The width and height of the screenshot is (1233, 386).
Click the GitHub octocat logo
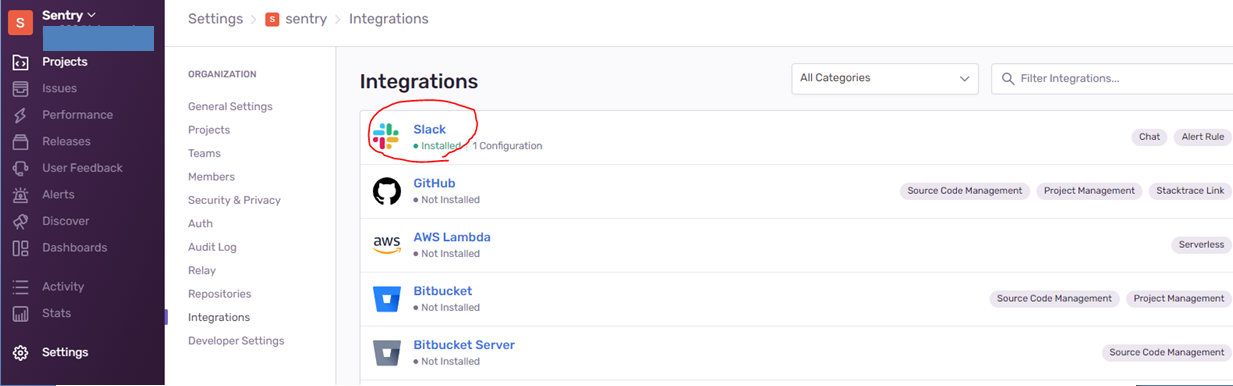(386, 191)
